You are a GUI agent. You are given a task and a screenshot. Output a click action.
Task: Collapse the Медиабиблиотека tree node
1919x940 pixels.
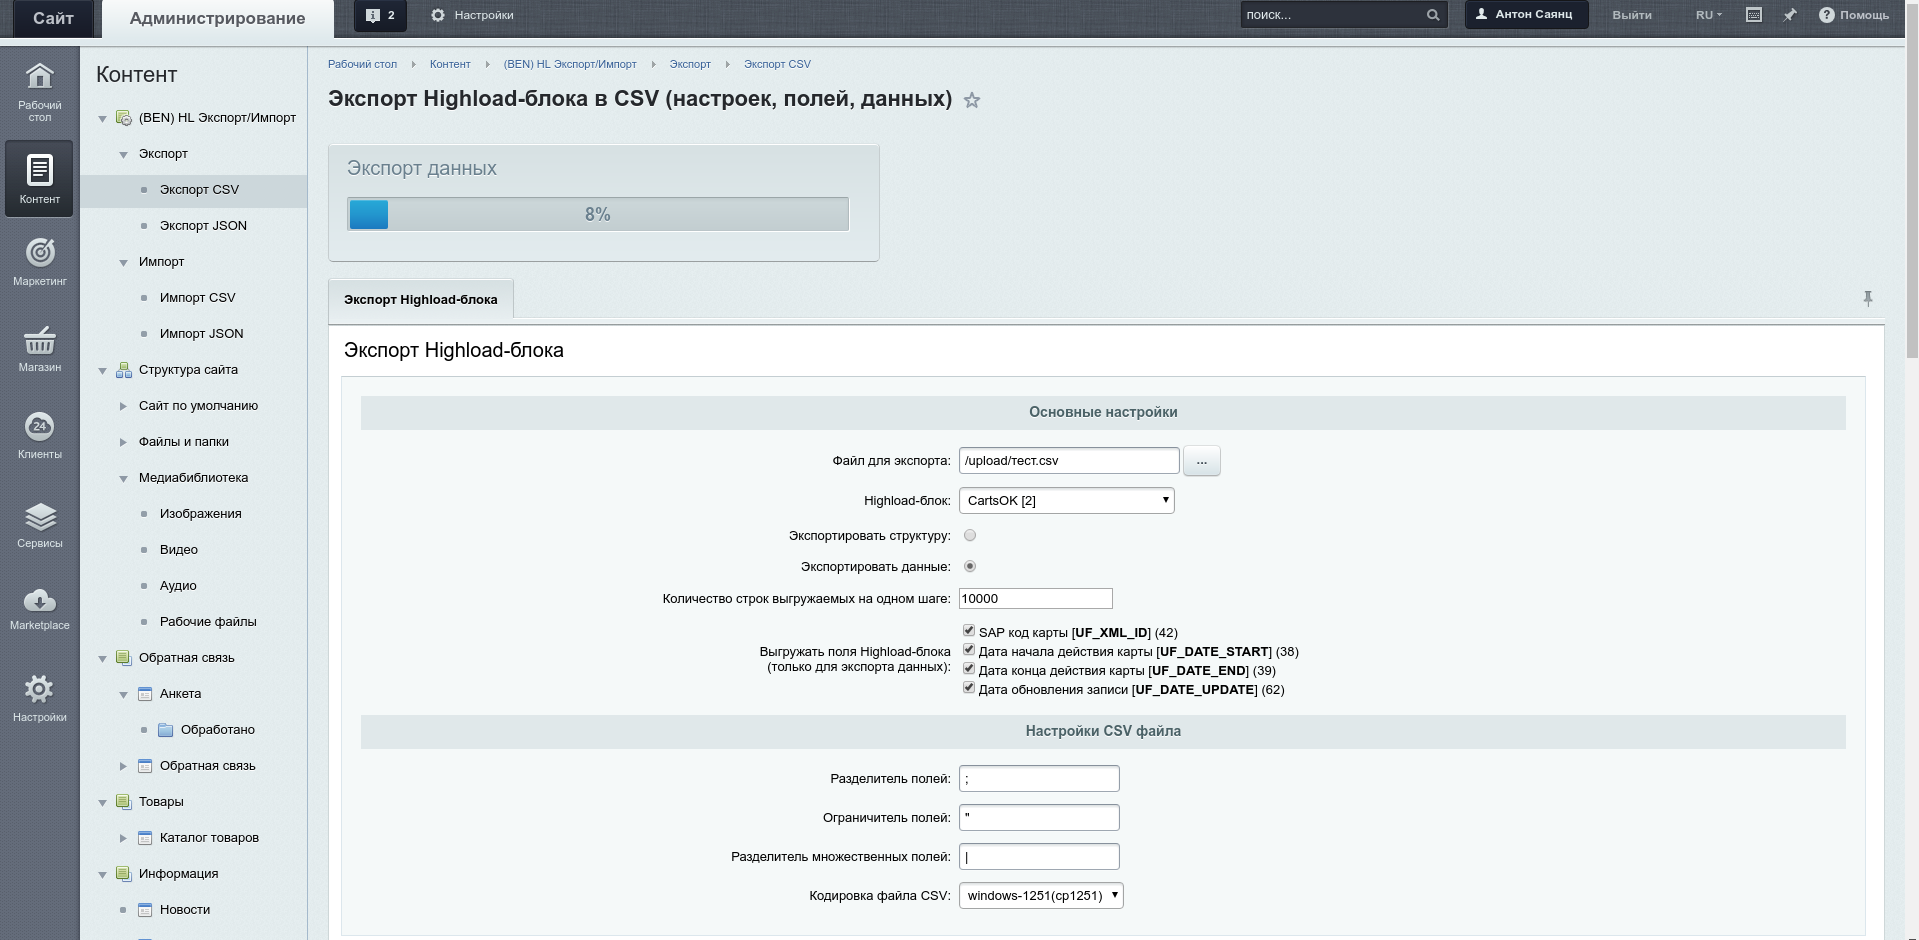pos(123,479)
